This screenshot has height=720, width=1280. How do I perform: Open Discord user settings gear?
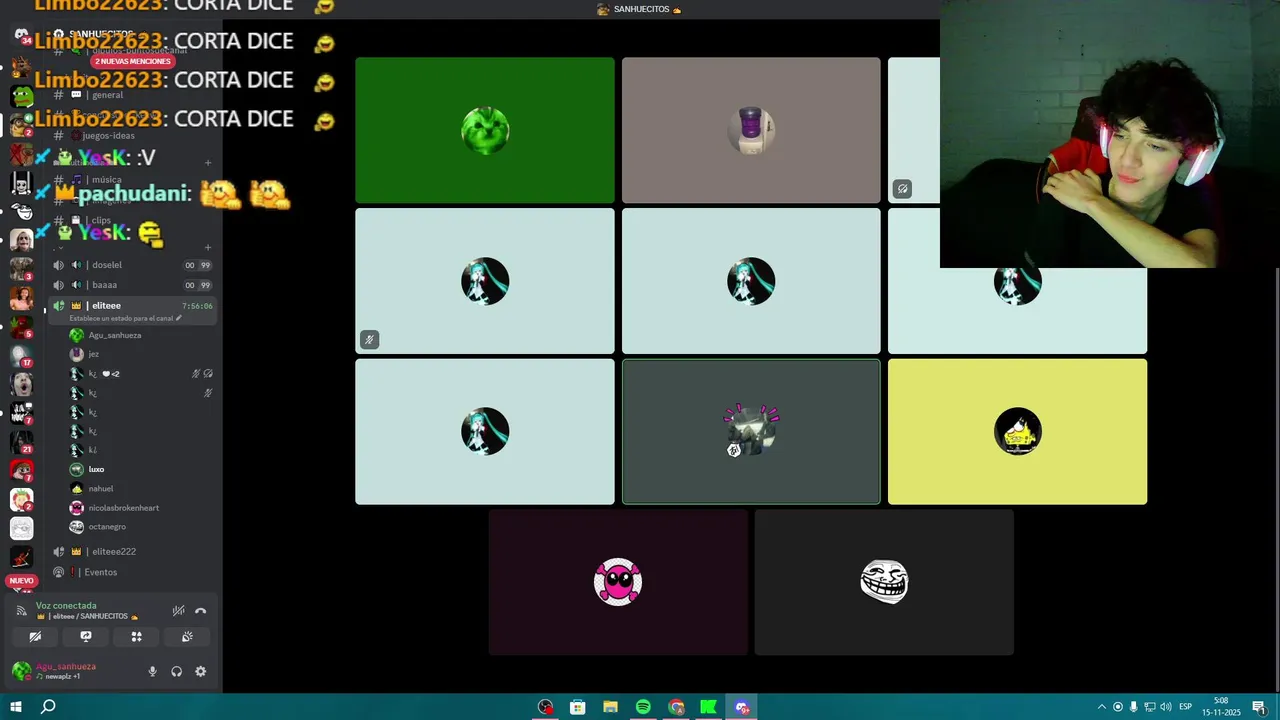(200, 671)
